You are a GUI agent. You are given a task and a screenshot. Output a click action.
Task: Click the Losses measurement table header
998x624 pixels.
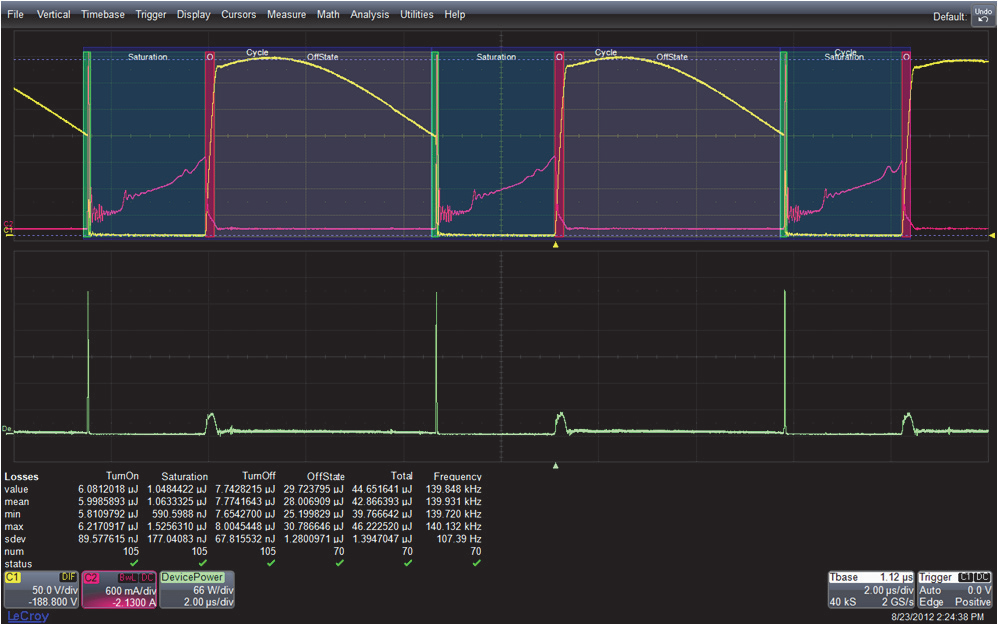coord(23,477)
